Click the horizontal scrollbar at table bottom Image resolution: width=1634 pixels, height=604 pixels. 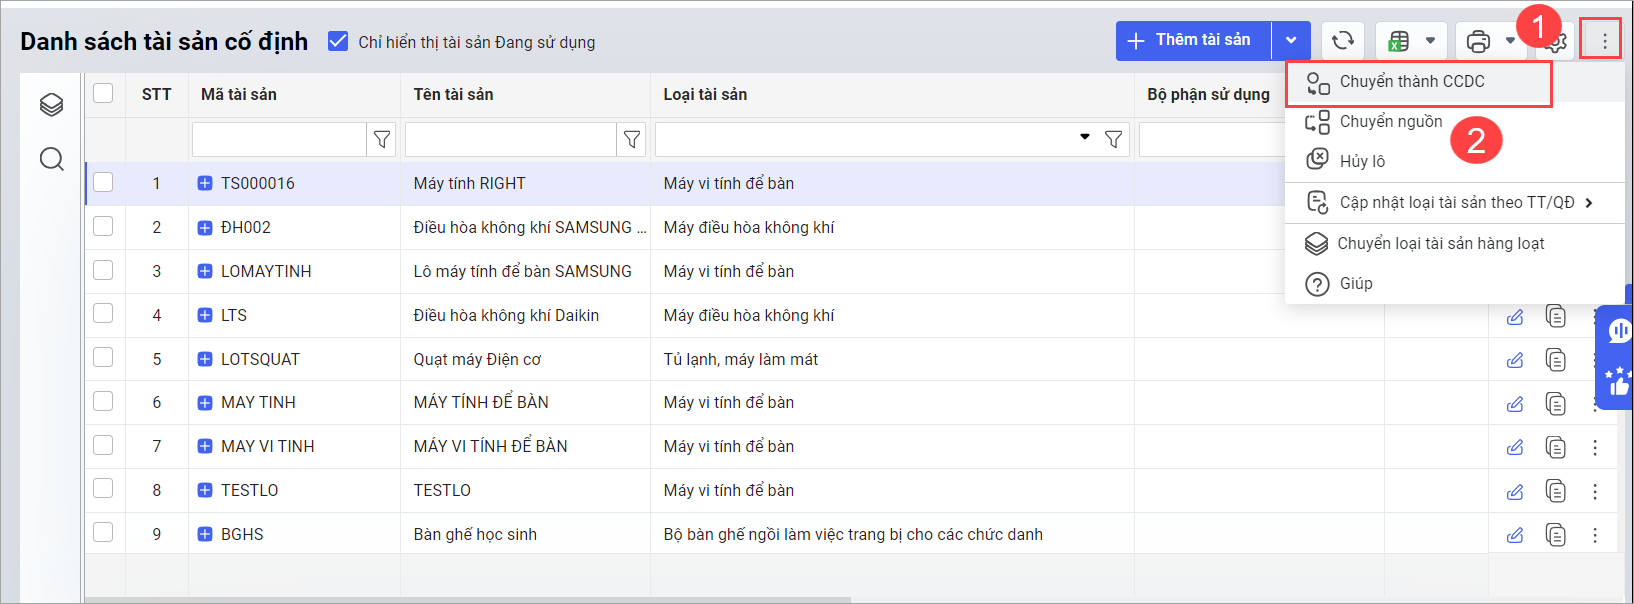(468, 600)
